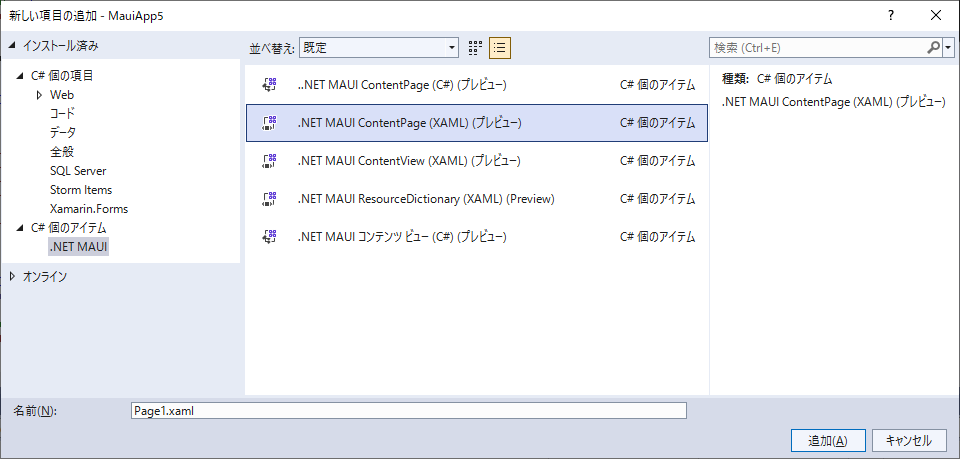Select the コード category
Image resolution: width=960 pixels, height=459 pixels.
coord(62,114)
